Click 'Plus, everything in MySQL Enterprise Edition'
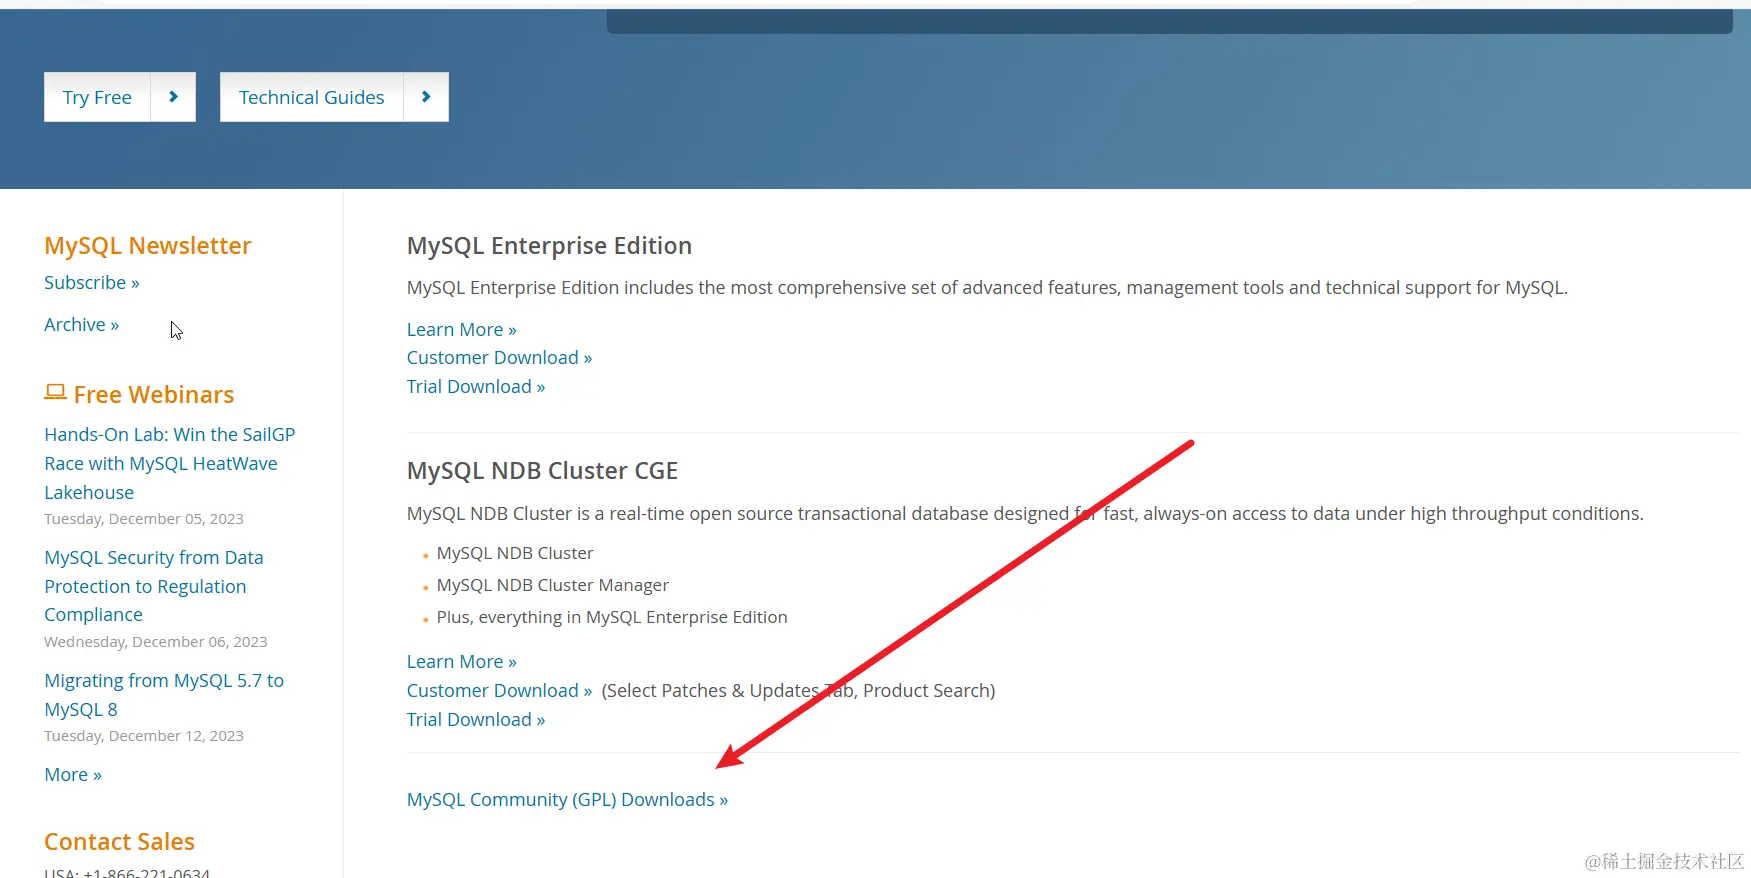Viewport: 1751px width, 878px height. pos(612,617)
